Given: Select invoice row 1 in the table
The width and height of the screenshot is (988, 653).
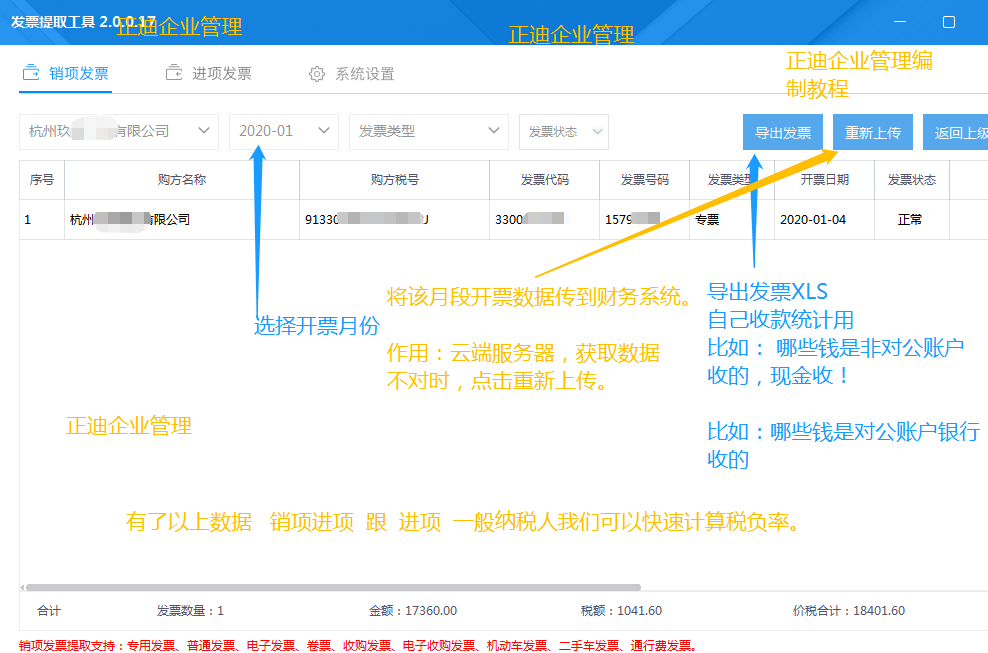Looking at the screenshot, I should (400, 219).
